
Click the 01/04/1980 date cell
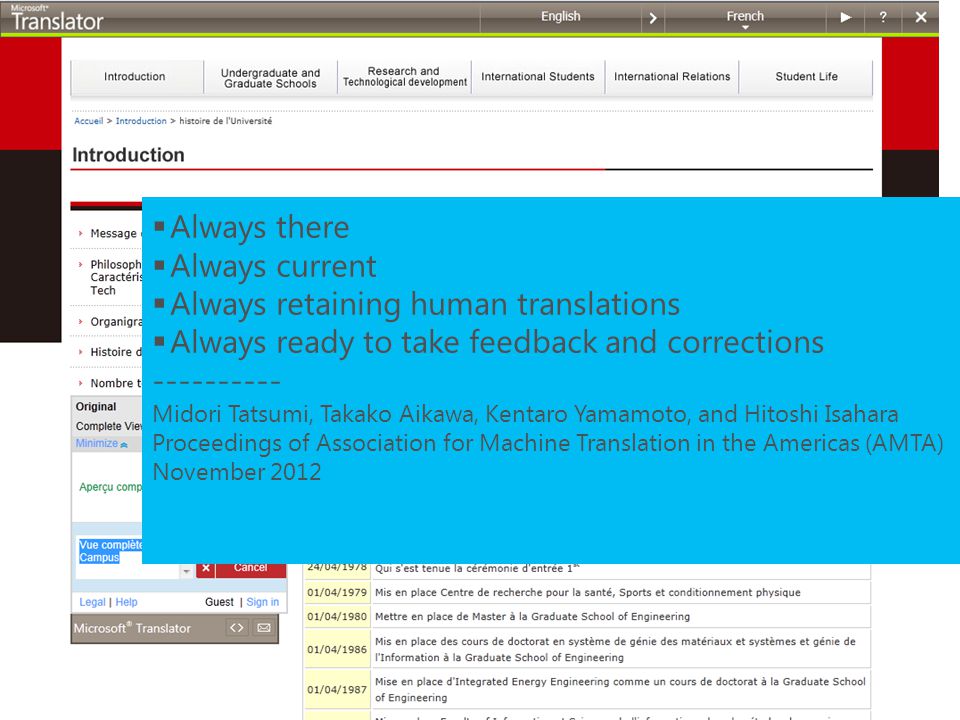pyautogui.click(x=337, y=617)
